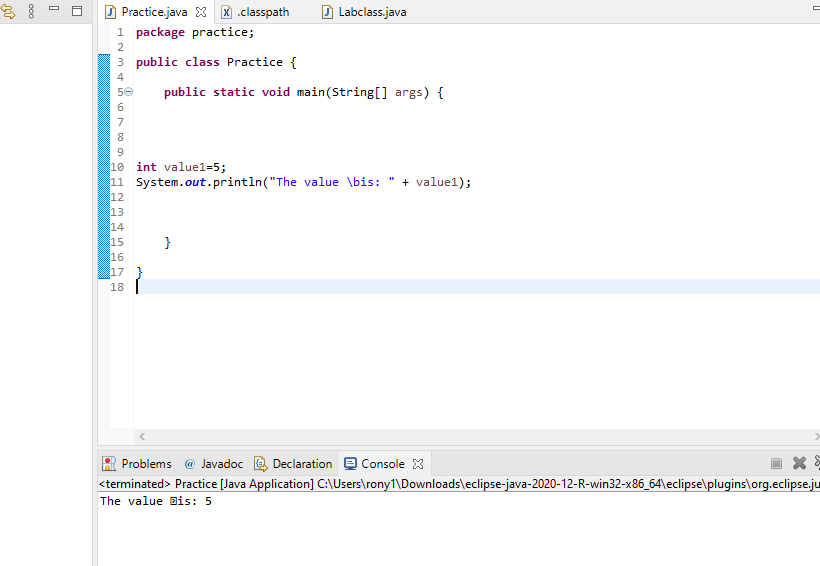
Task: Click line number 11 in the gutter
Action: 117,182
